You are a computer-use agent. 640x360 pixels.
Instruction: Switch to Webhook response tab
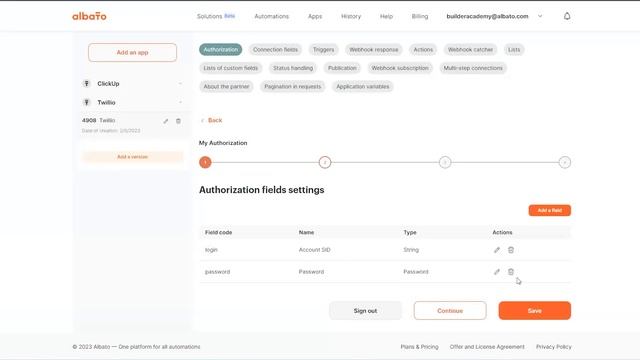(x=373, y=50)
